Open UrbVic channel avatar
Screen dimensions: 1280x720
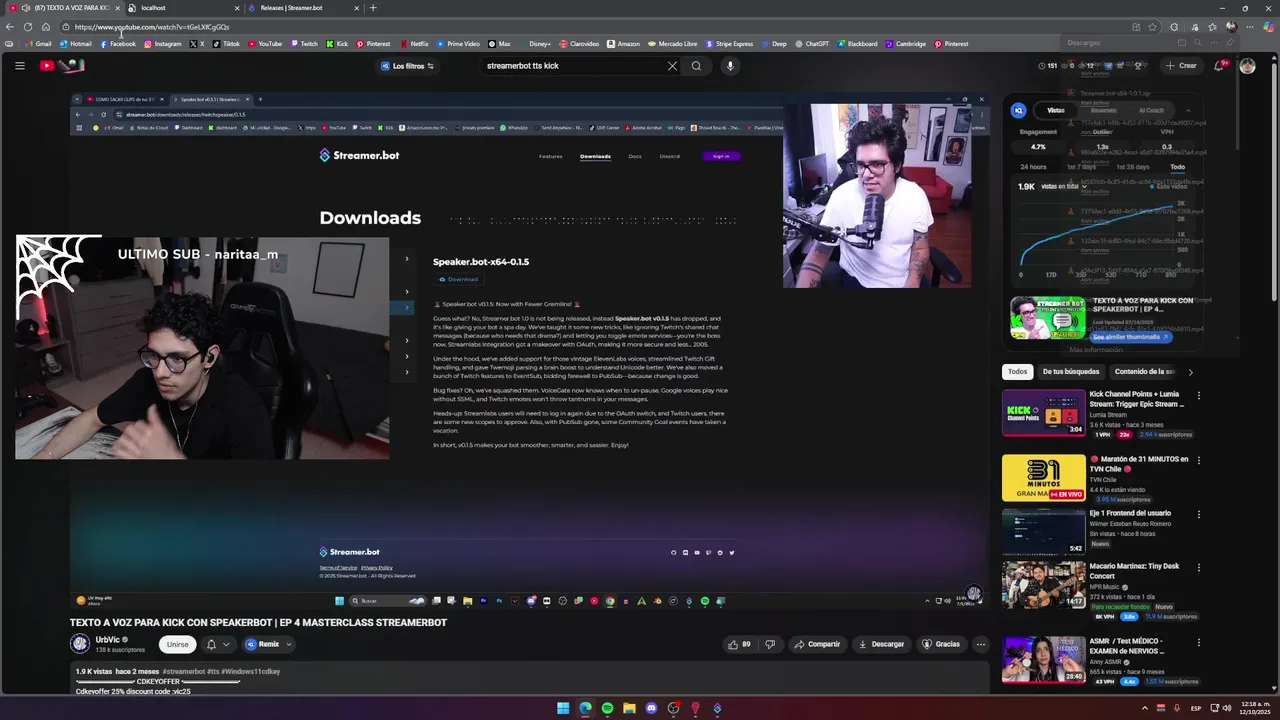(x=80, y=644)
